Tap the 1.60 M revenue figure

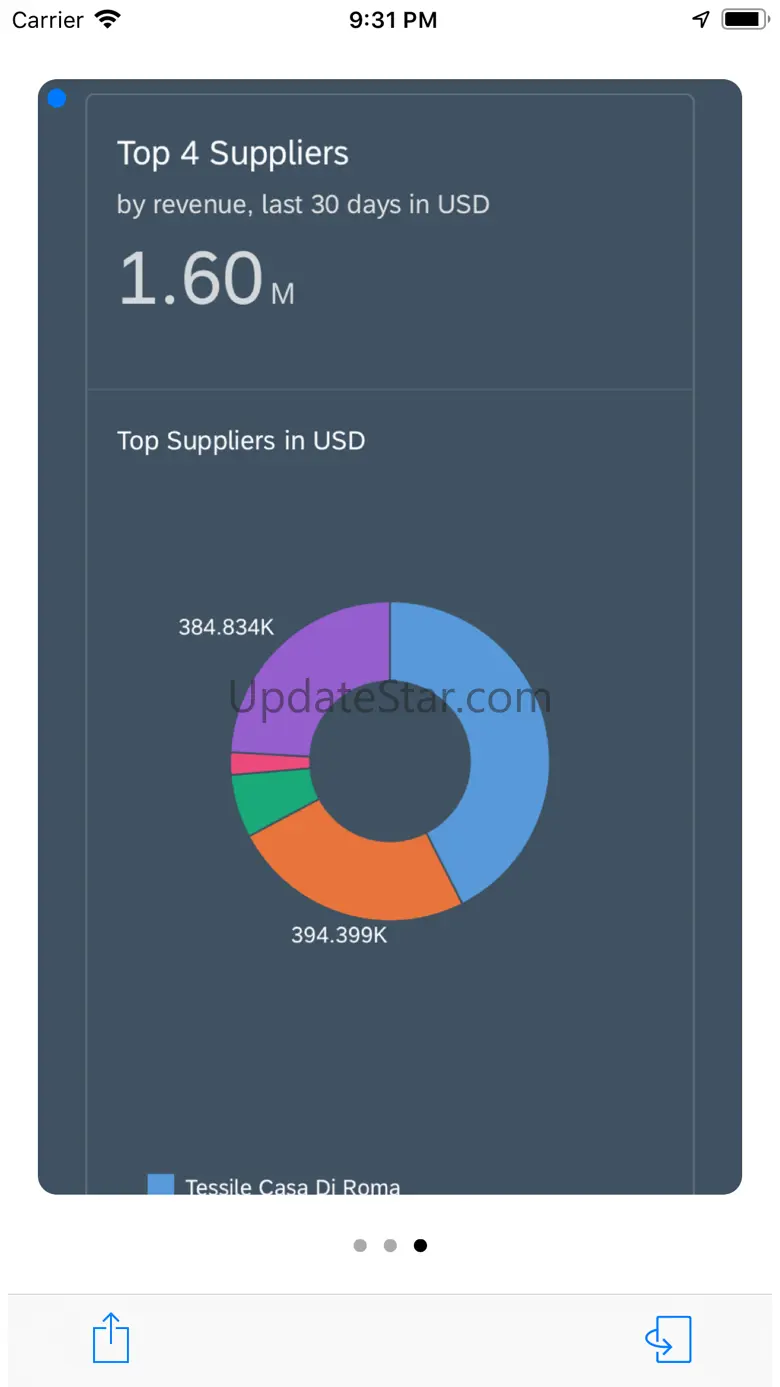[206, 278]
